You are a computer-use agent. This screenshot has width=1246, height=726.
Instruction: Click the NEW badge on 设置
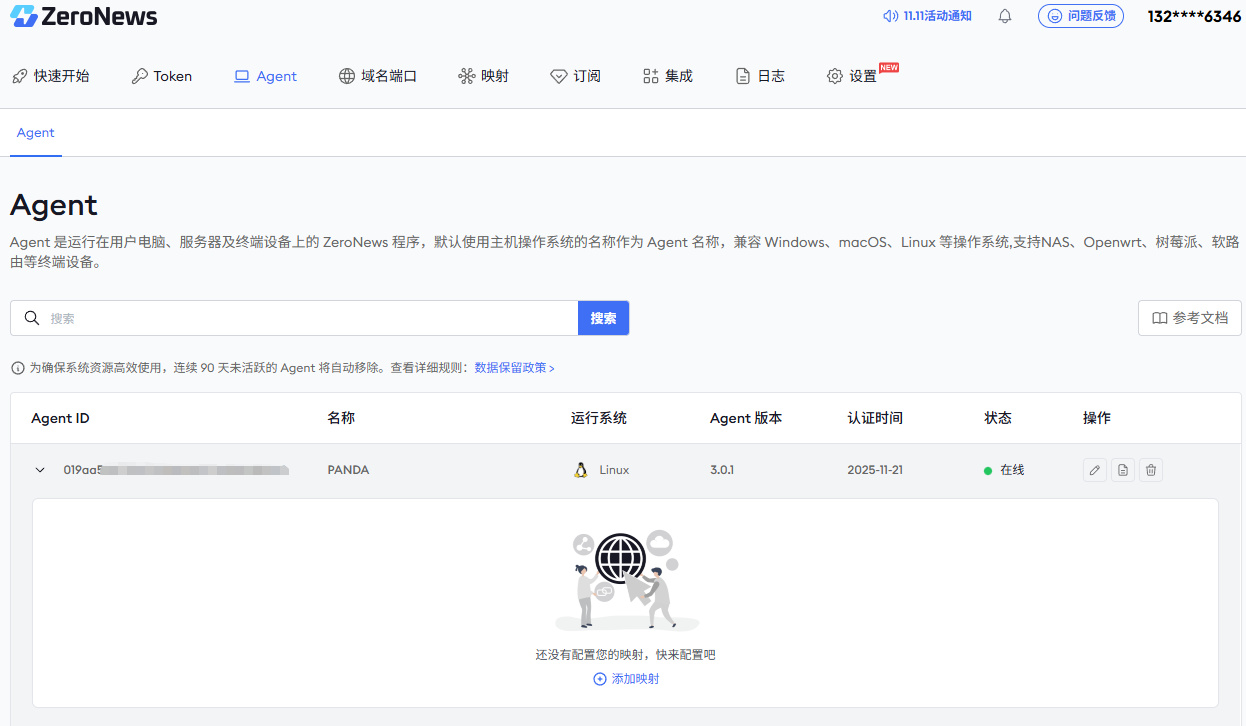pos(889,68)
